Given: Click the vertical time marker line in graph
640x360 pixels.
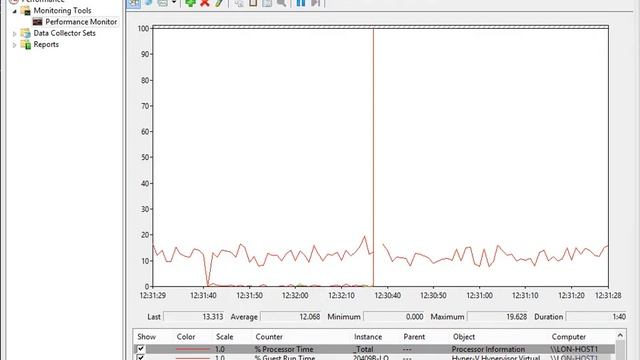Looking at the screenshot, I should pyautogui.click(x=373, y=157).
